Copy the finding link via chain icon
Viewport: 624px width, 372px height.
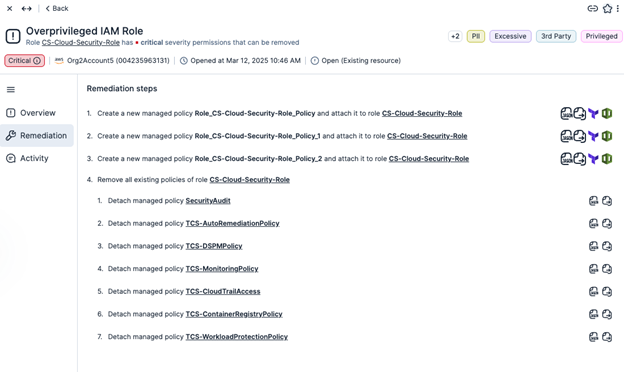[x=593, y=8]
